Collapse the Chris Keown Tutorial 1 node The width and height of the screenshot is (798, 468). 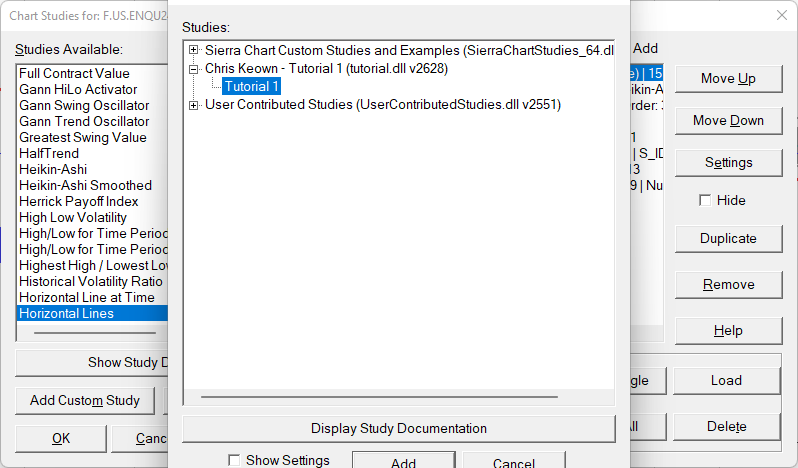[194, 69]
